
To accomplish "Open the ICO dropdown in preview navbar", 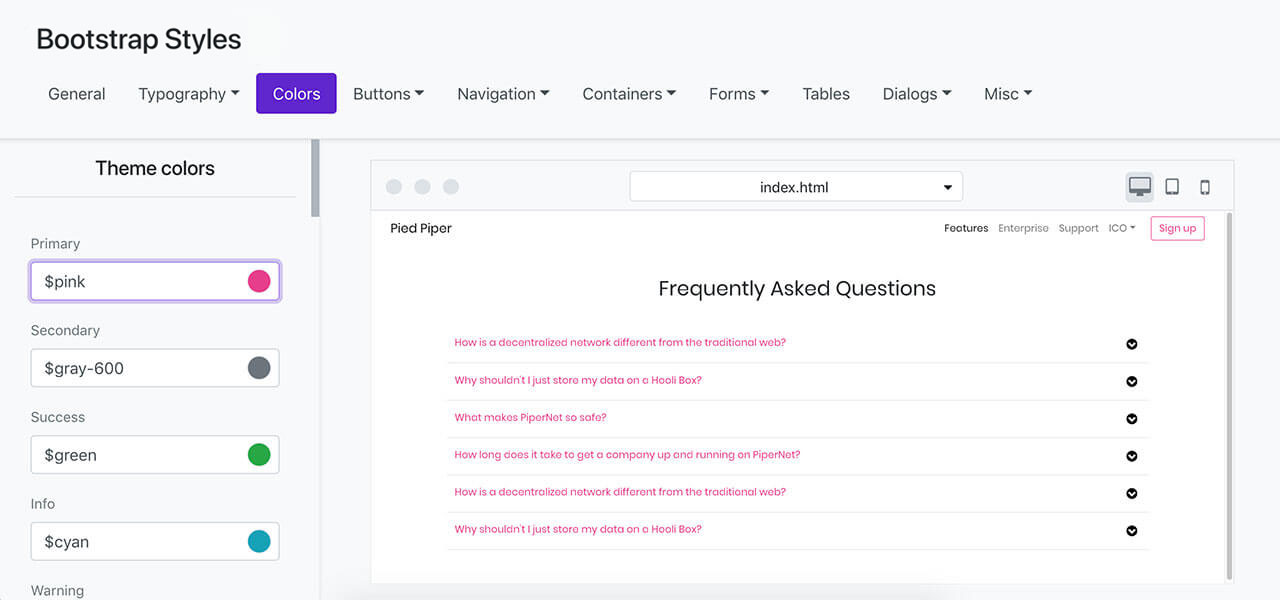I will tap(1122, 228).
